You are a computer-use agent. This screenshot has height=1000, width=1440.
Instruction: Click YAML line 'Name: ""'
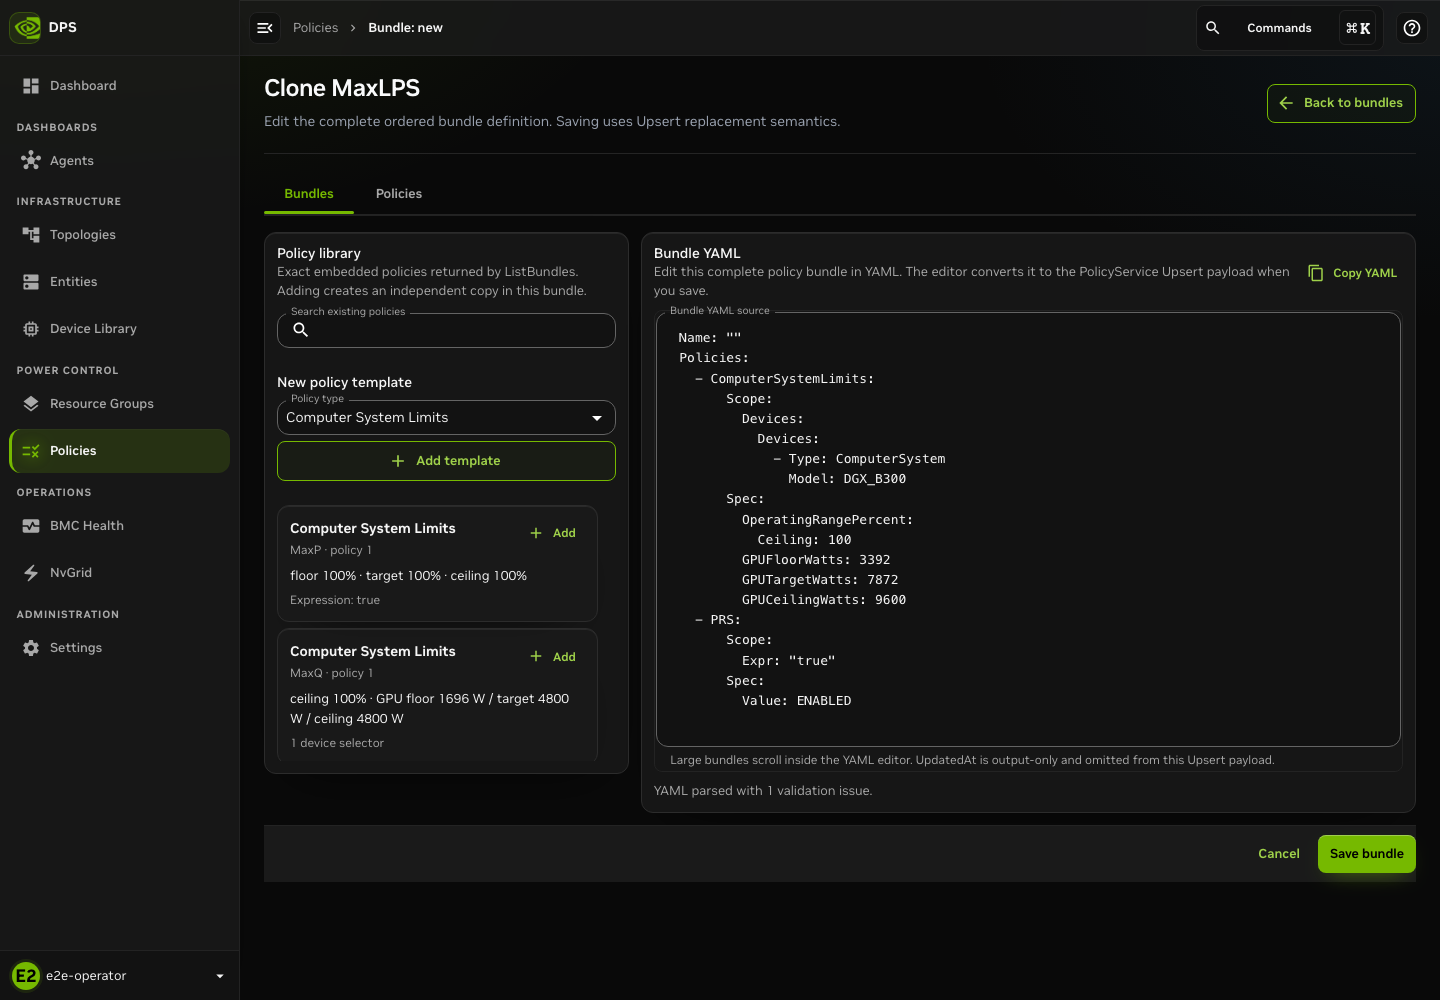click(710, 338)
